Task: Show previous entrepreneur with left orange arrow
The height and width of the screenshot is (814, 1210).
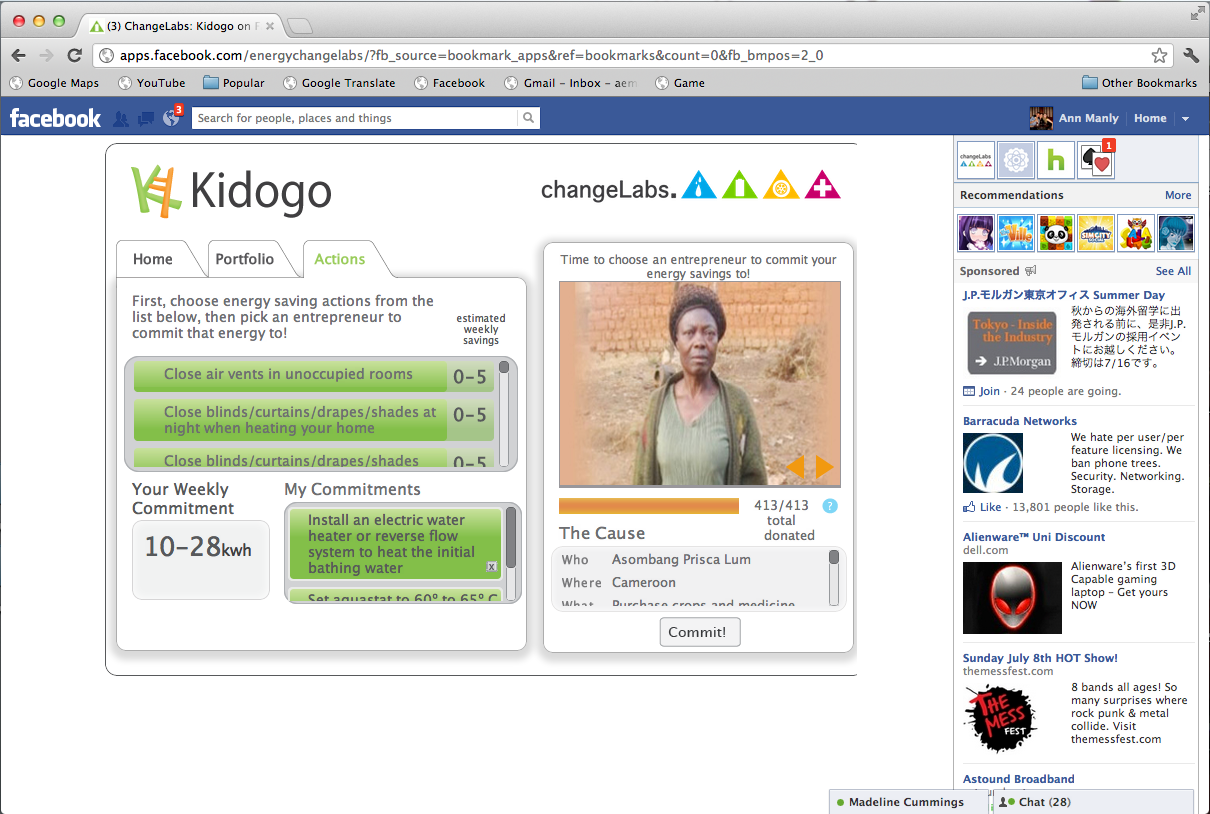Action: pyautogui.click(x=795, y=467)
